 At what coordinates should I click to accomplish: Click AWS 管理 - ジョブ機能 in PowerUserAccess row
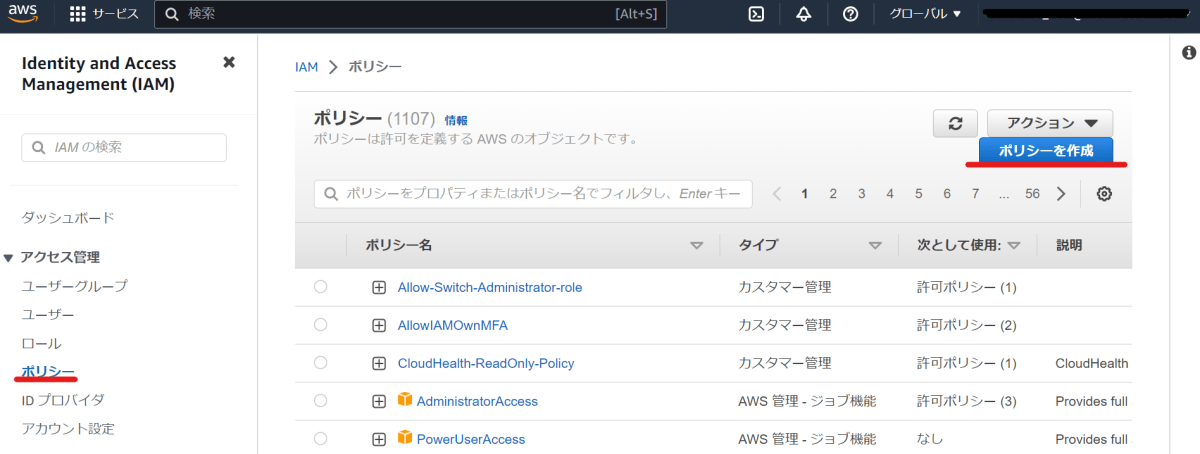click(x=807, y=439)
